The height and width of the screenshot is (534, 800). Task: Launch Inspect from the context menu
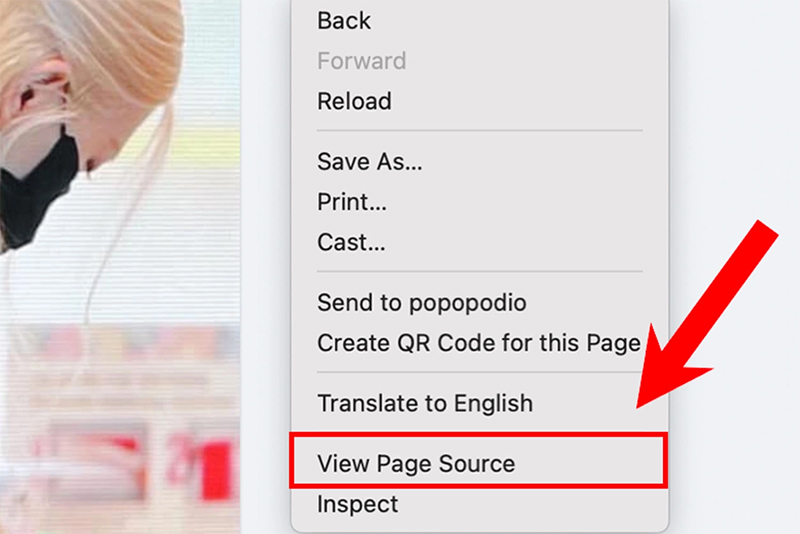click(x=357, y=505)
